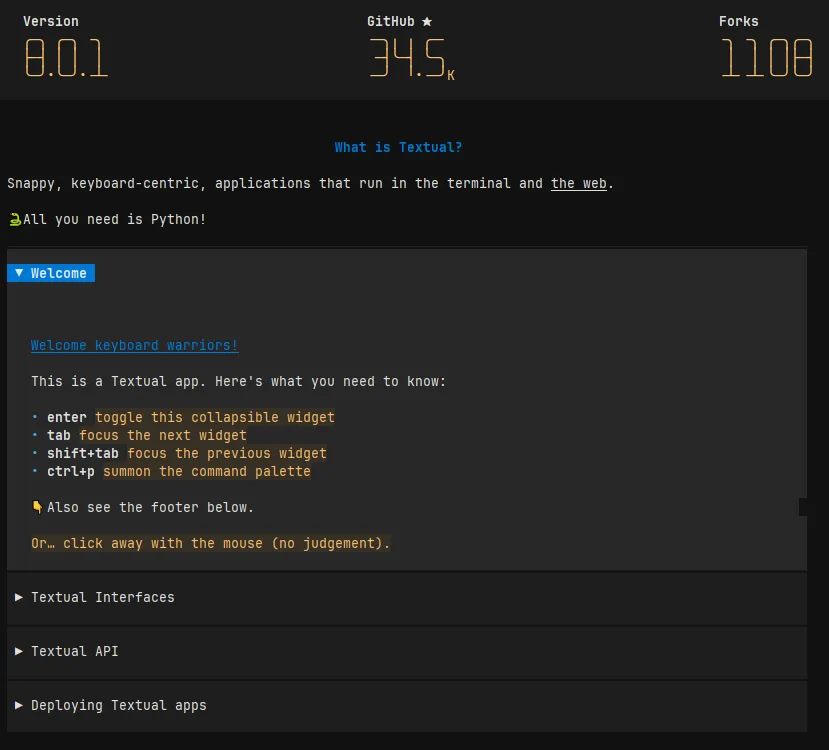
Task: Click 'This is a Textual app' sentence
Action: click(238, 382)
